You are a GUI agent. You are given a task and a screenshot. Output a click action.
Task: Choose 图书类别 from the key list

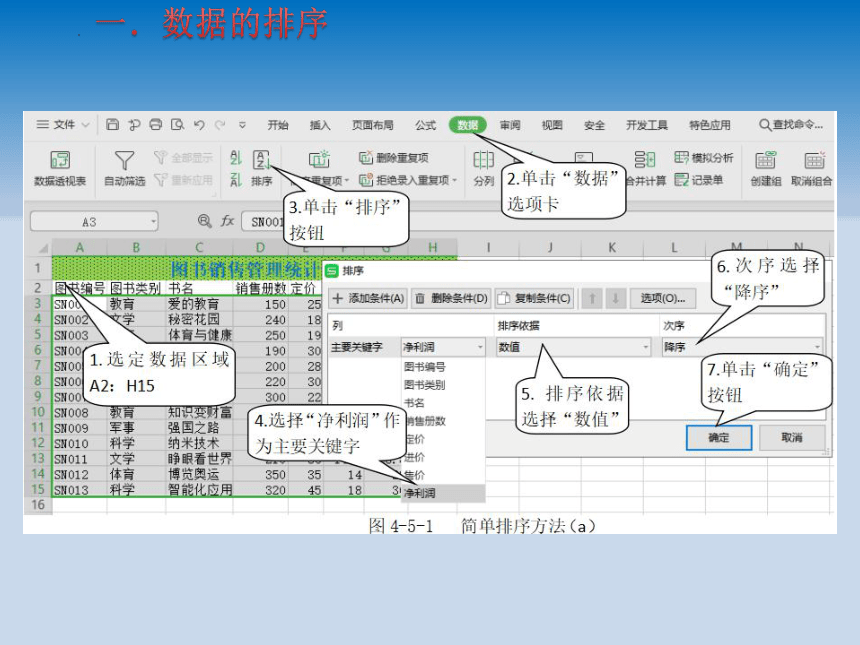(425, 385)
